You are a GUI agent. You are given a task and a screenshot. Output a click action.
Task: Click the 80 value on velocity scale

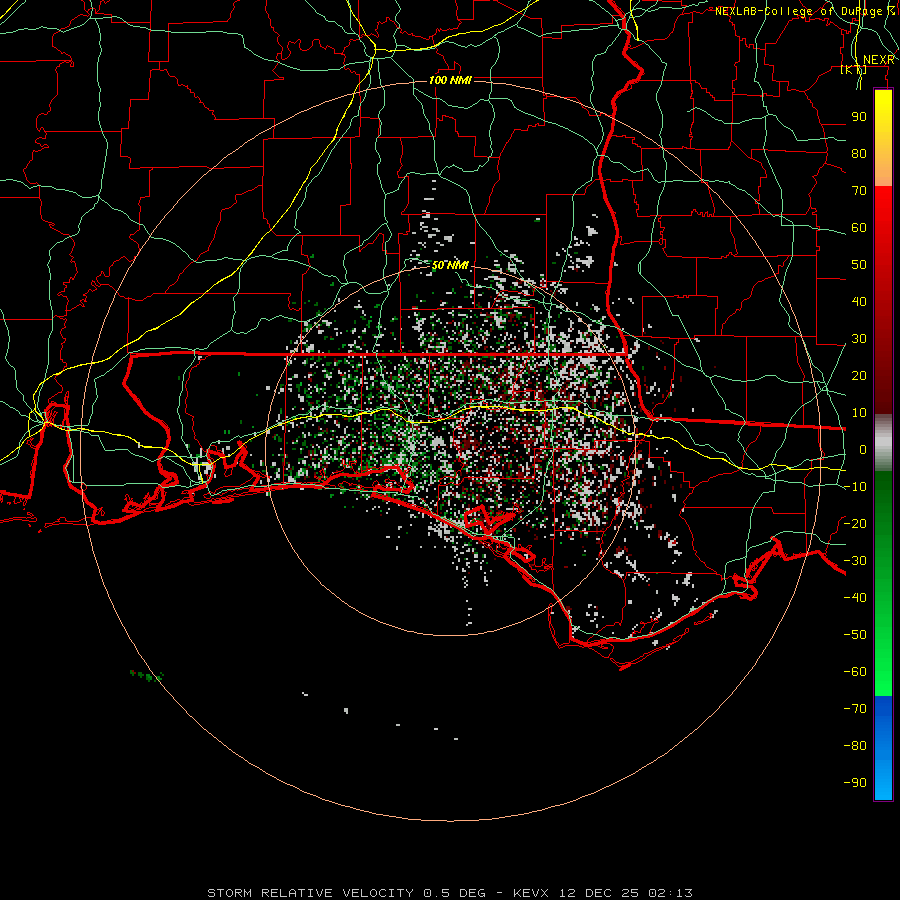pyautogui.click(x=859, y=154)
